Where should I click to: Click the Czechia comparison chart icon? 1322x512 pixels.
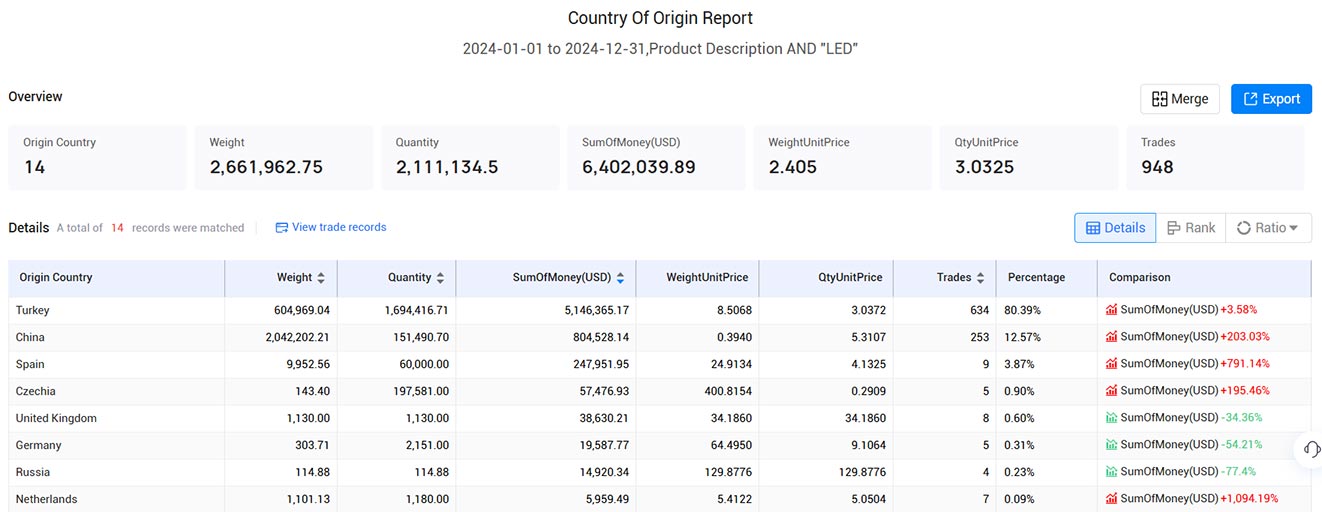(1112, 391)
